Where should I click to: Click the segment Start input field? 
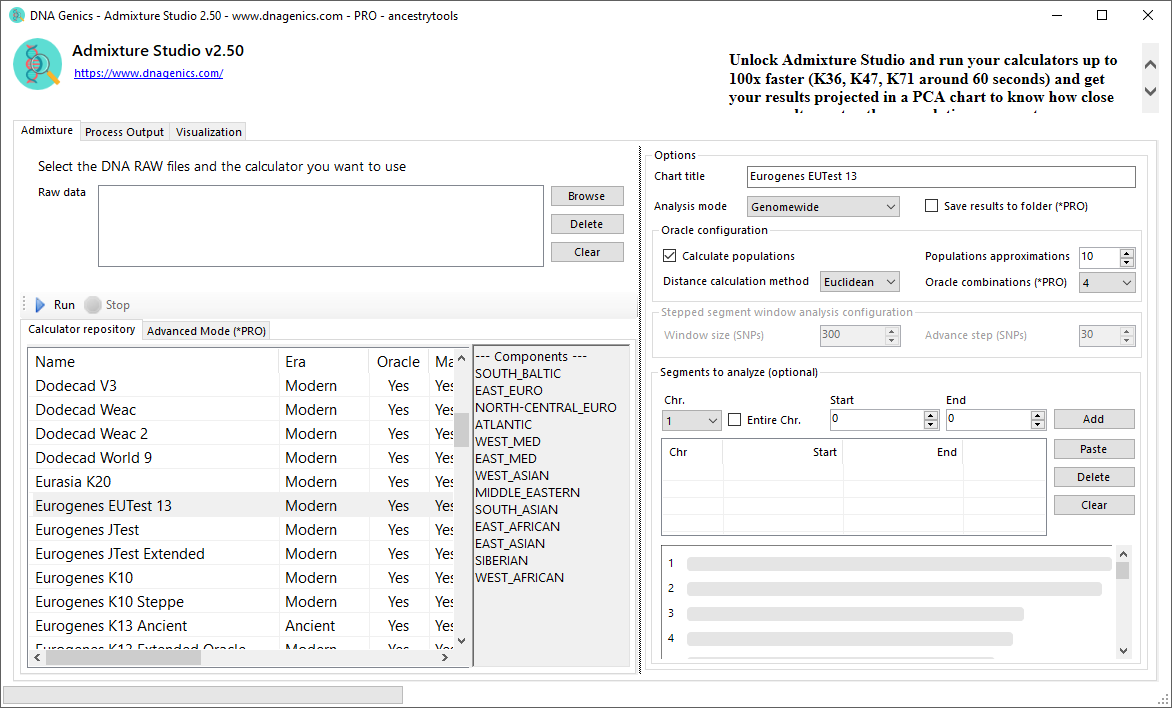click(x=877, y=419)
